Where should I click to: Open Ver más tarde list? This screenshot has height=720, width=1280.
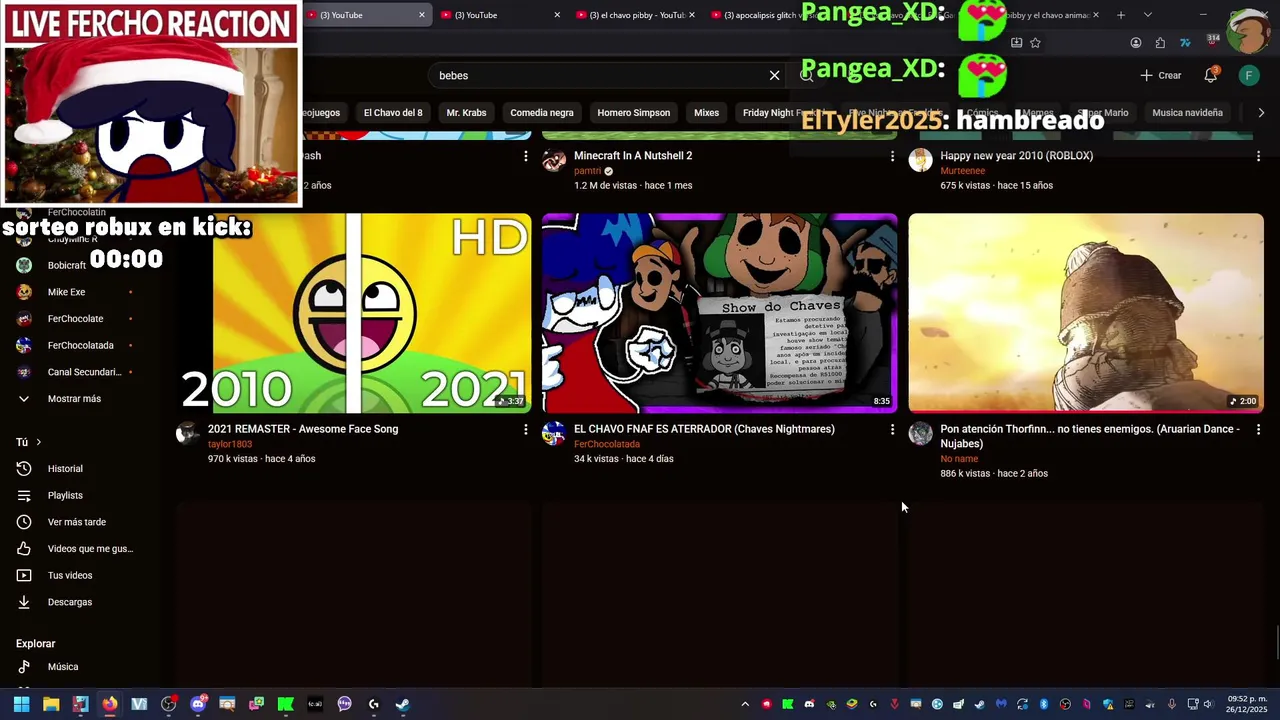pyautogui.click(x=76, y=522)
